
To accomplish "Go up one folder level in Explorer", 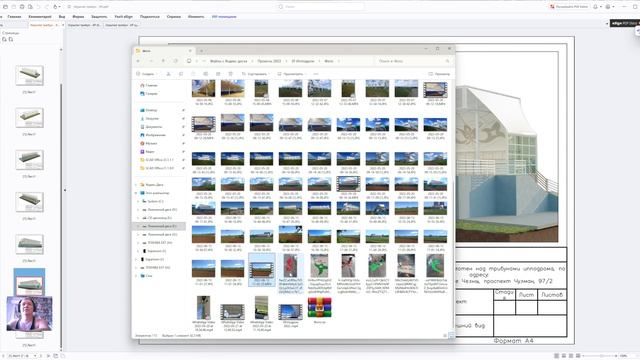I will (163, 61).
